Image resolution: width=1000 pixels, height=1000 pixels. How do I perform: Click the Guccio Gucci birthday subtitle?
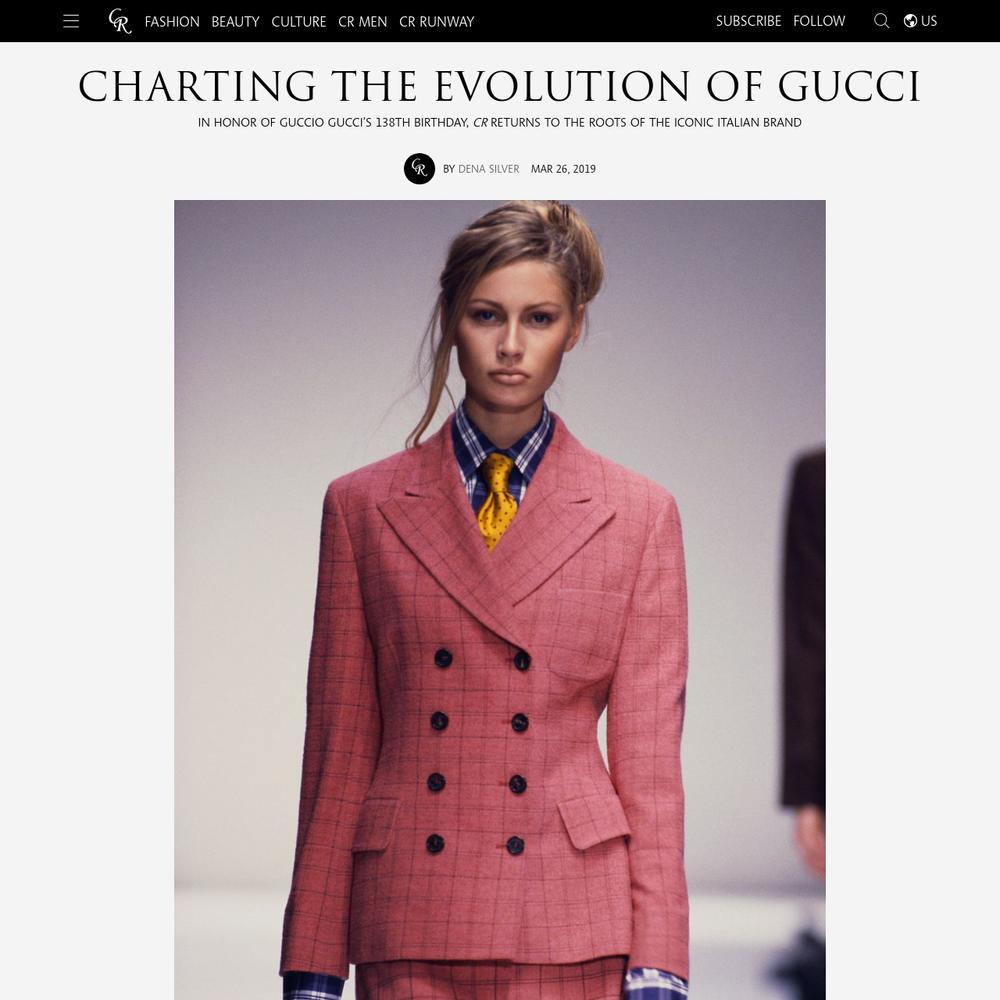499,122
